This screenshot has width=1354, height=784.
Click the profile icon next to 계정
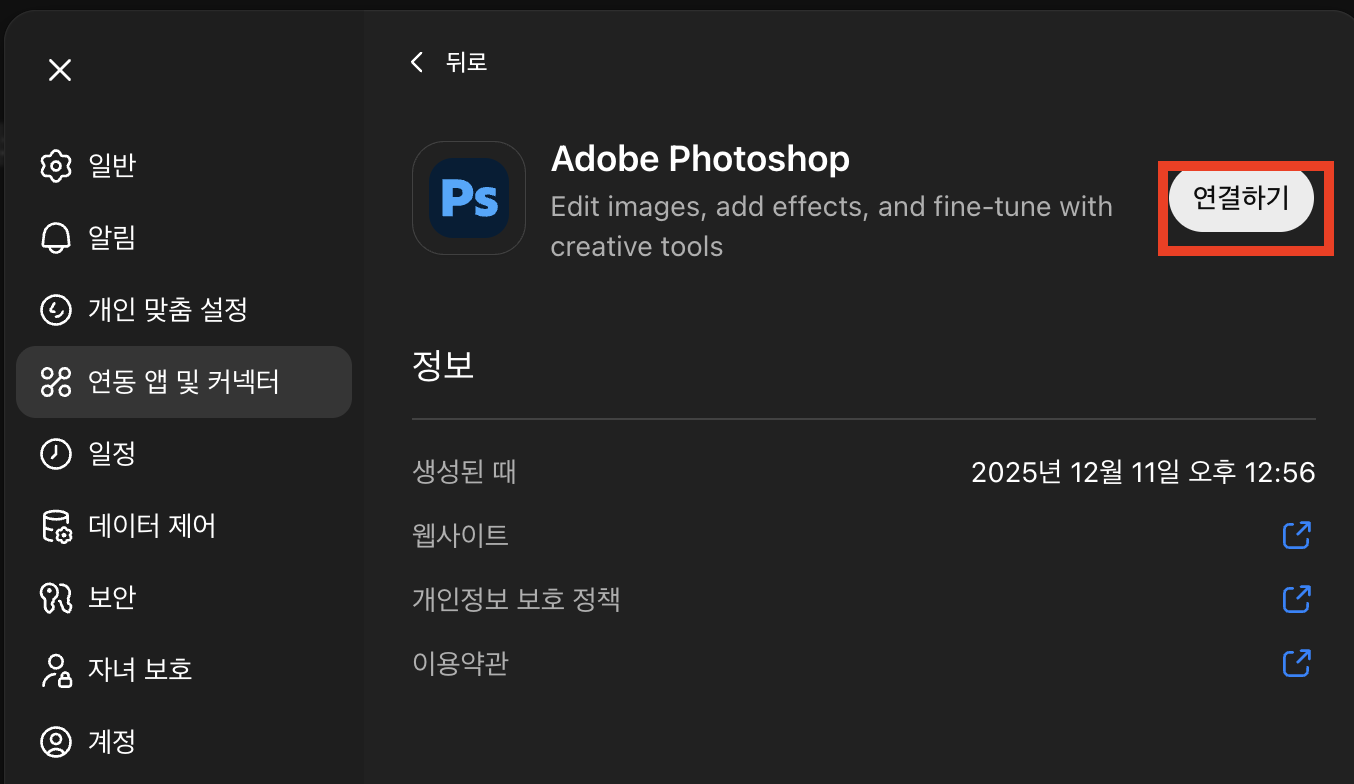click(x=56, y=742)
